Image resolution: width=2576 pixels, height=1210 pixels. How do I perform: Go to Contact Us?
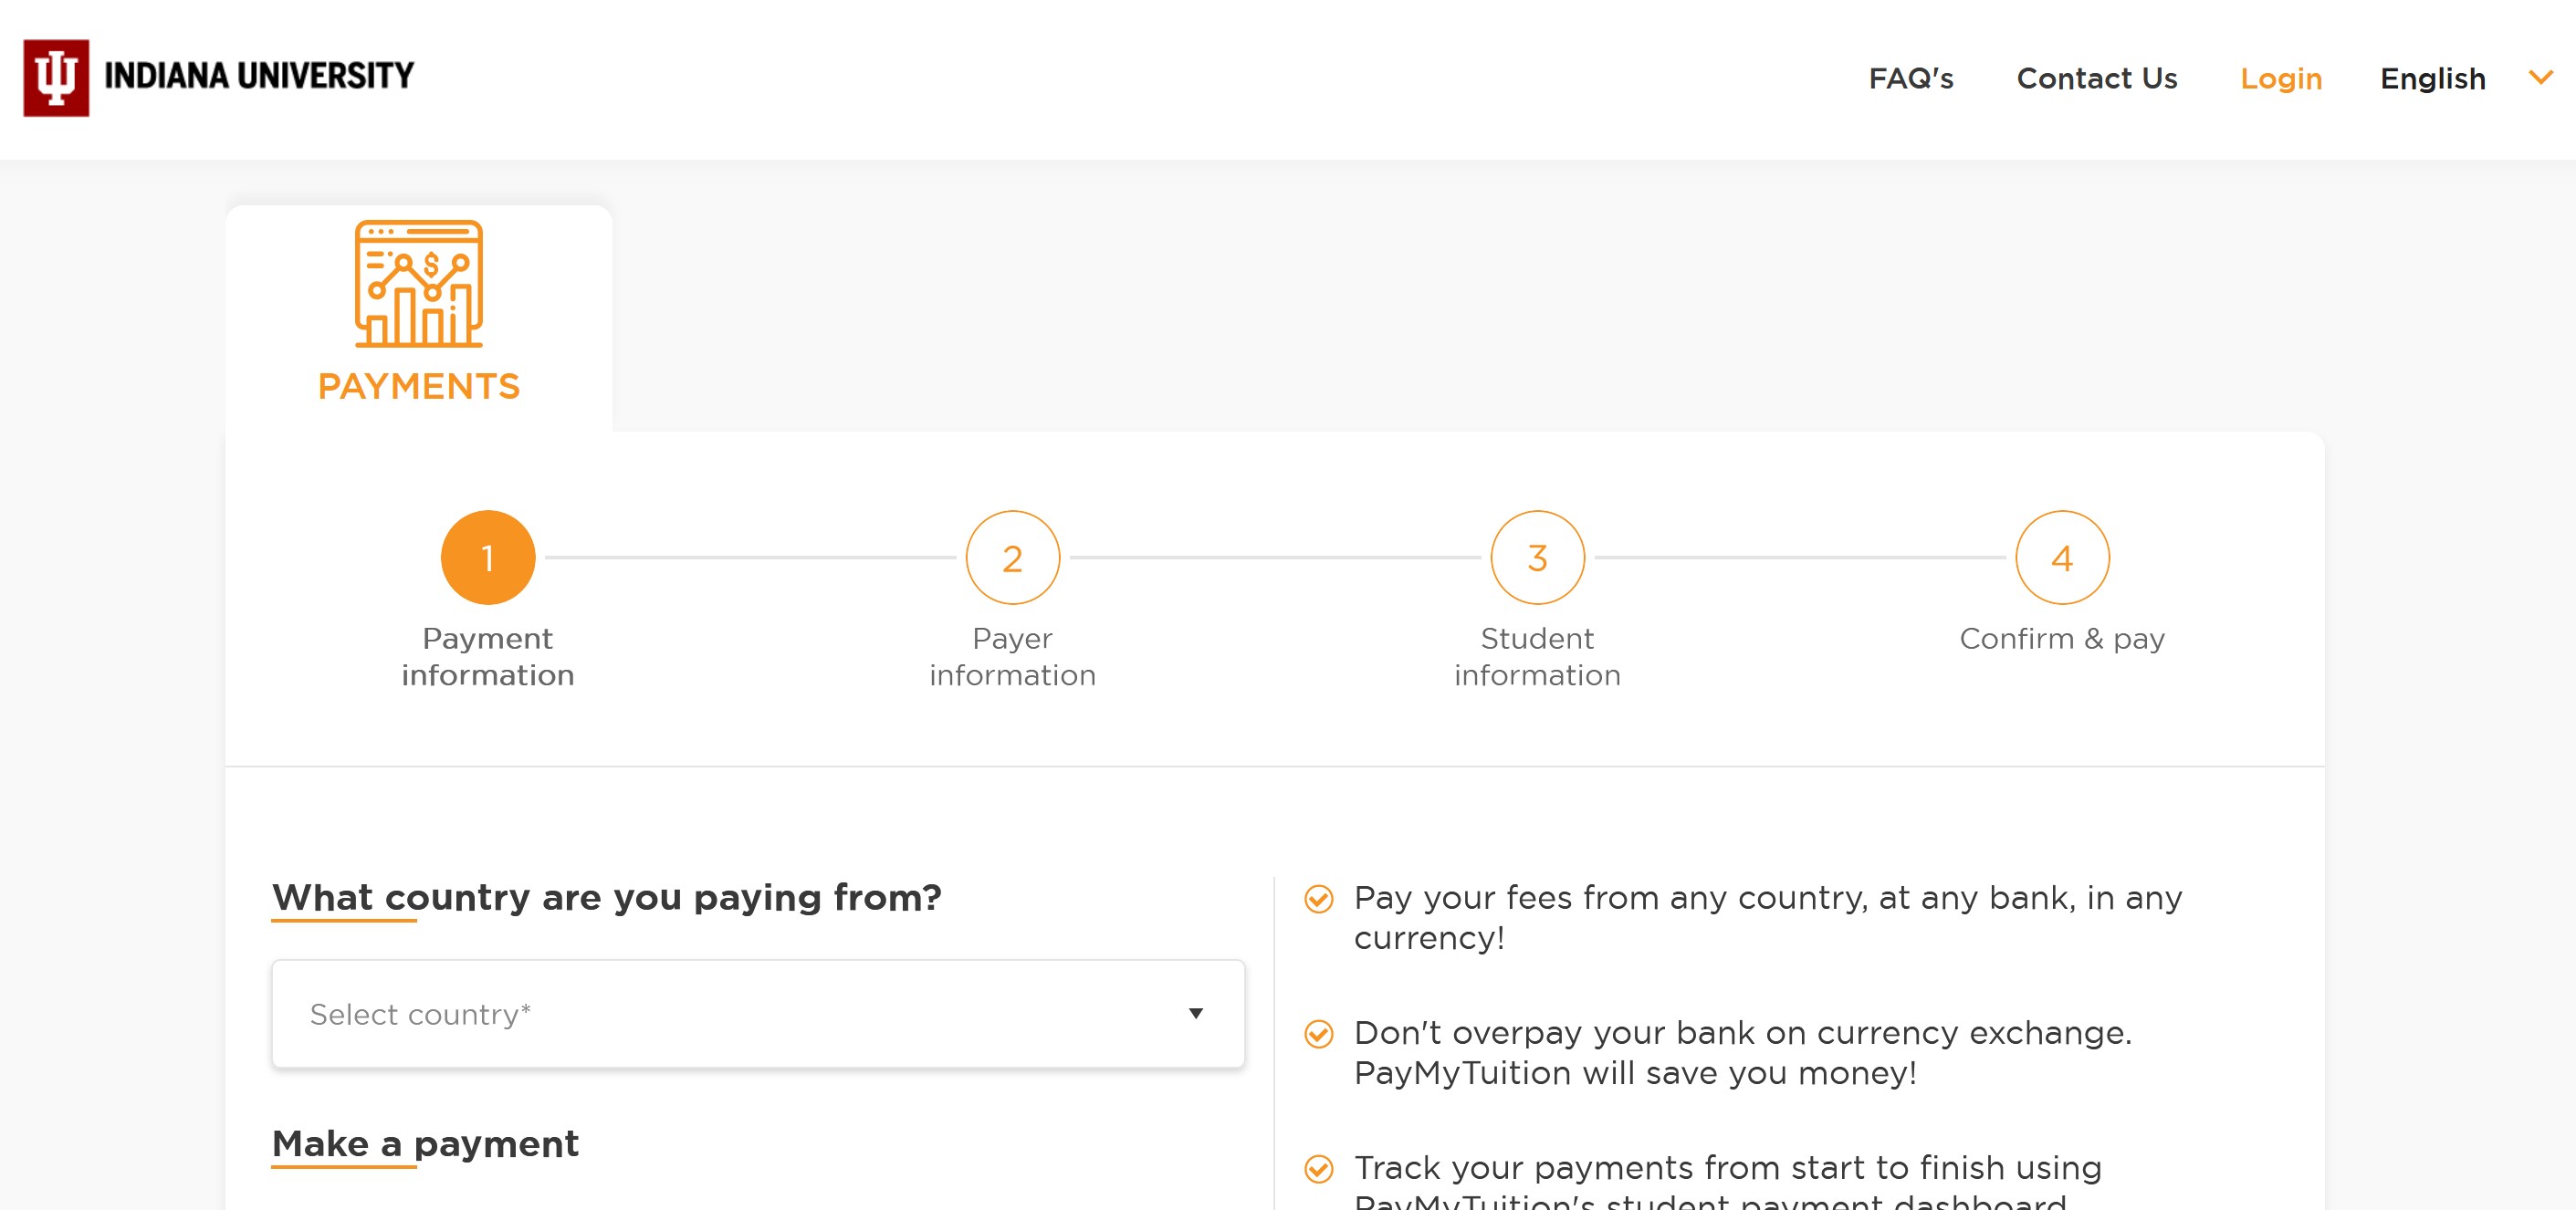coord(2096,79)
